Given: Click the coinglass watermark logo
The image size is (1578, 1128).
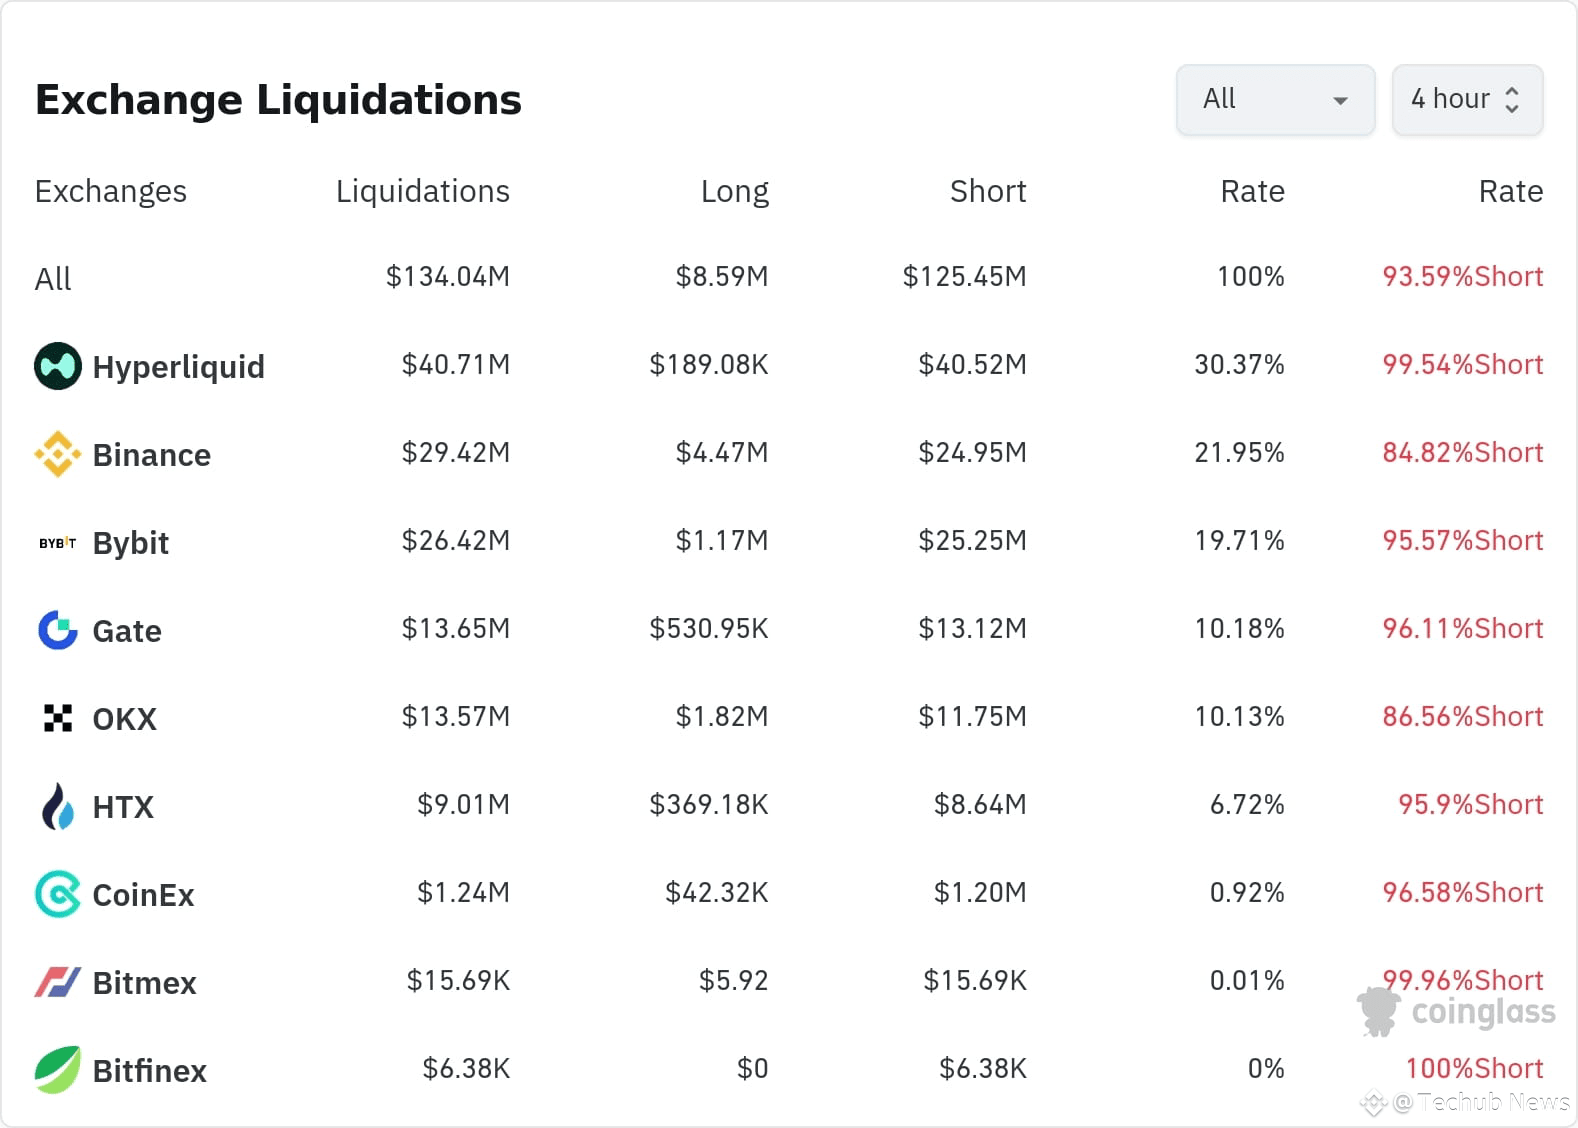Looking at the screenshot, I should pos(1456,1012).
